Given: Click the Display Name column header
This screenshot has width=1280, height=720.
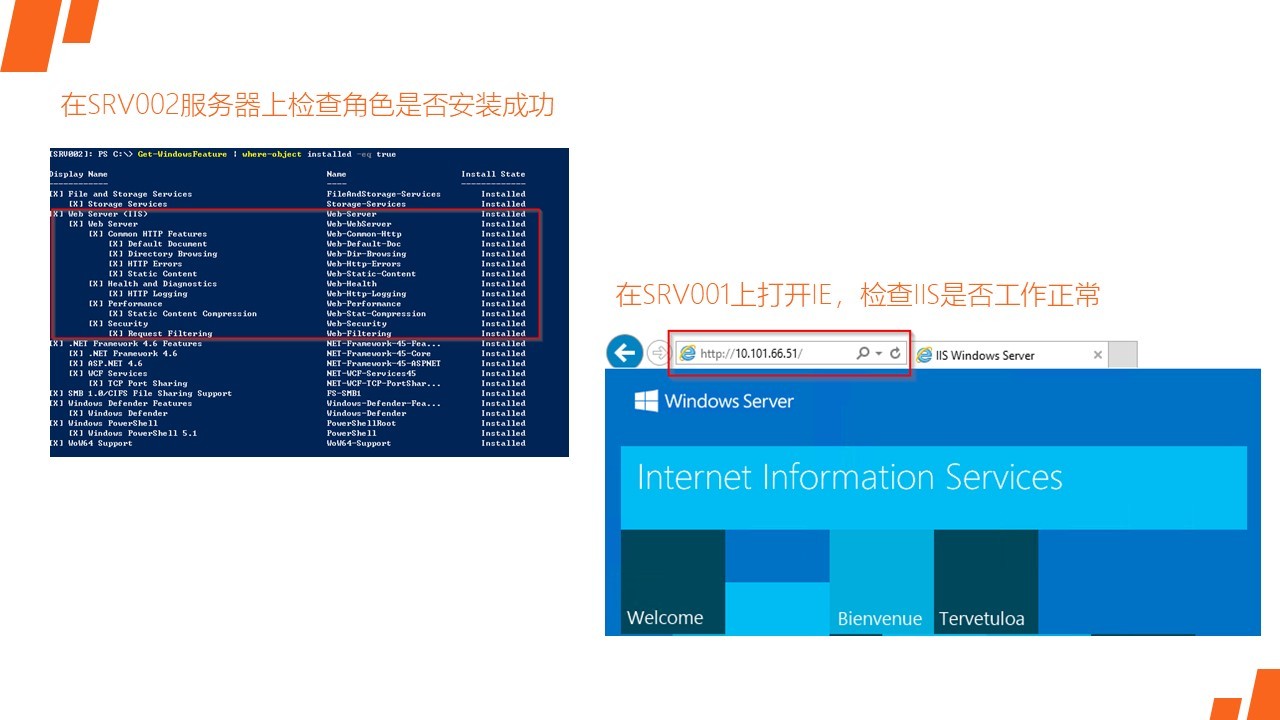Looking at the screenshot, I should (x=78, y=174).
